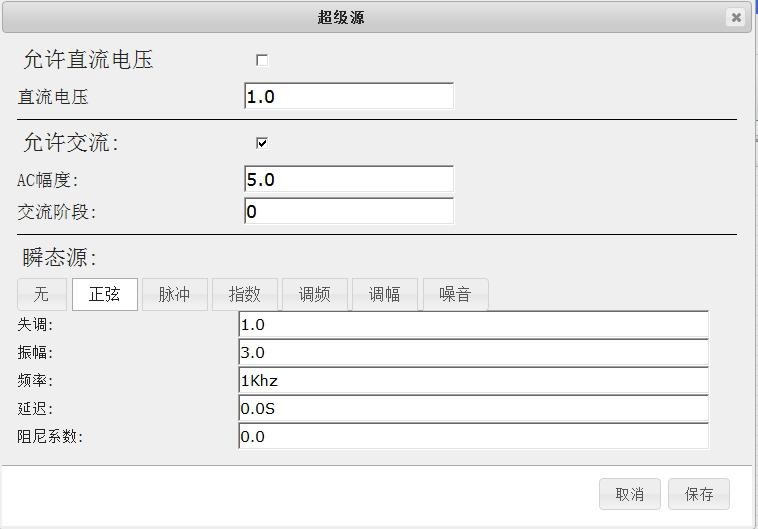Click the 阻尼系数 label
The height and width of the screenshot is (529, 758).
coord(50,437)
